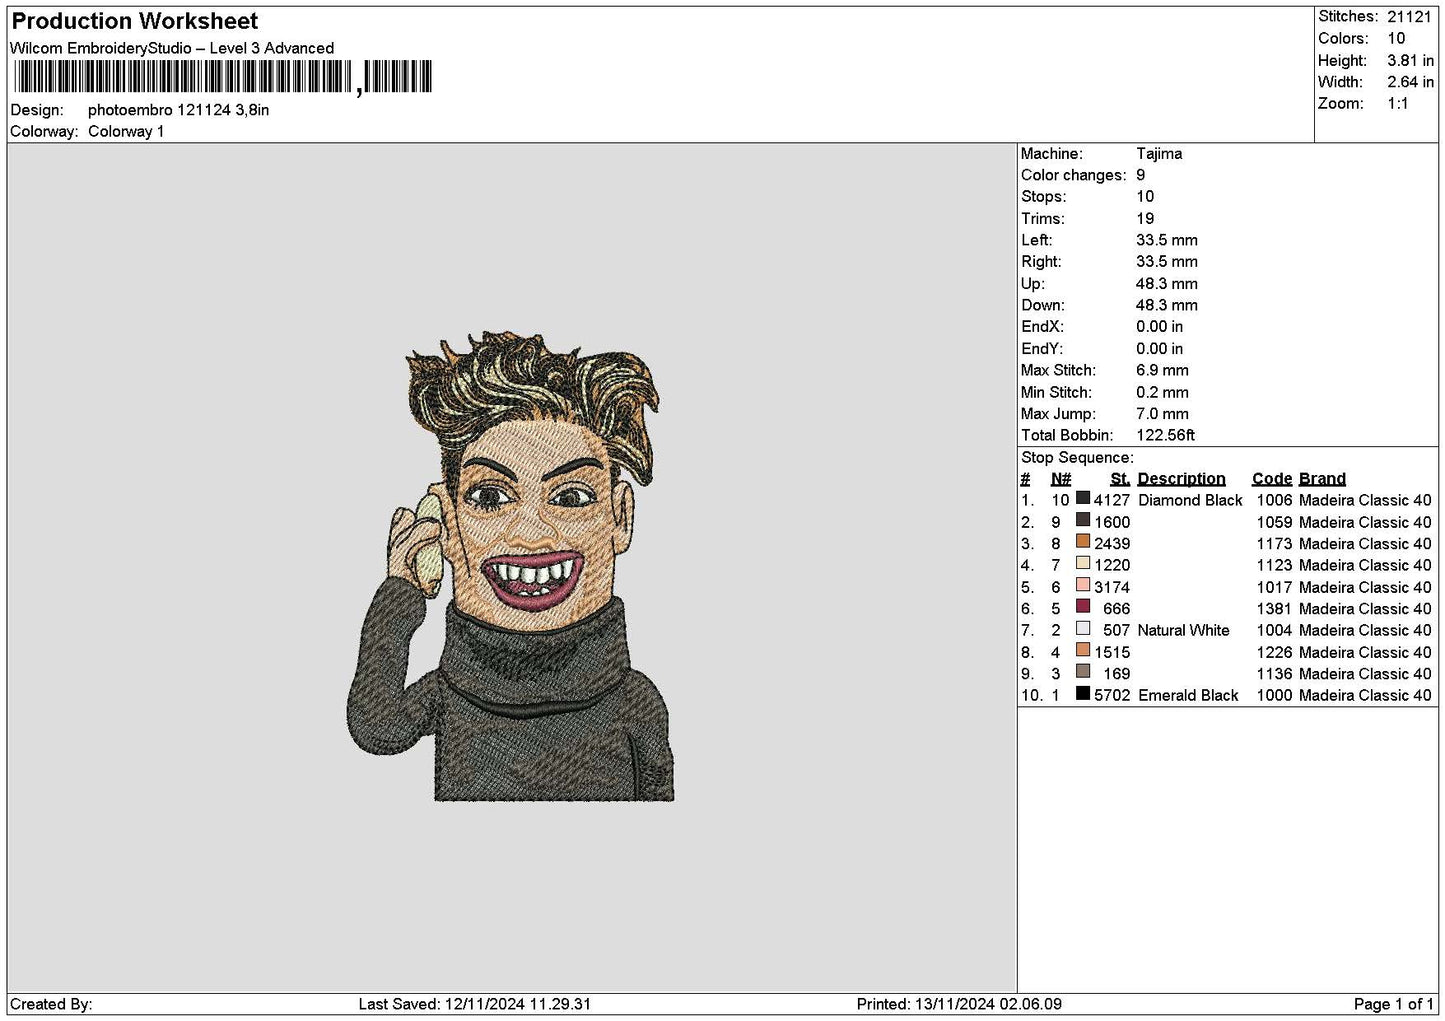Click the 'Stop Sequence:' label
Viewport: 1445px width, 1021px height.
[1077, 458]
